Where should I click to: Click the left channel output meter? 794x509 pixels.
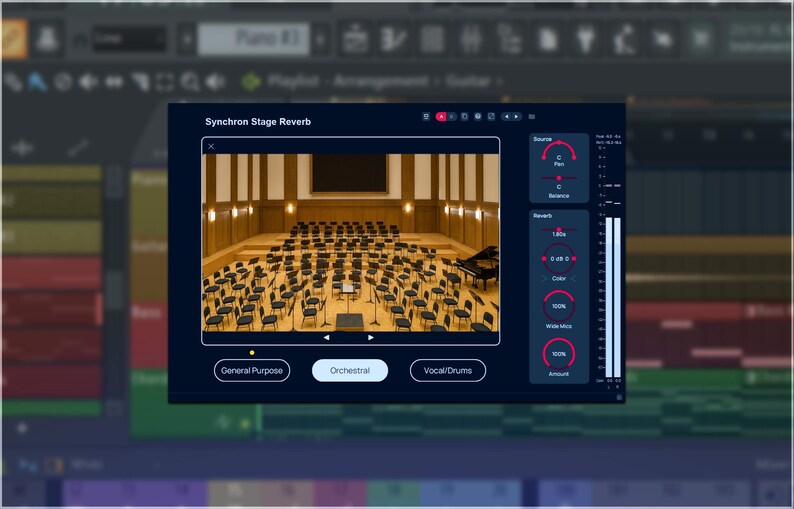tap(609, 297)
